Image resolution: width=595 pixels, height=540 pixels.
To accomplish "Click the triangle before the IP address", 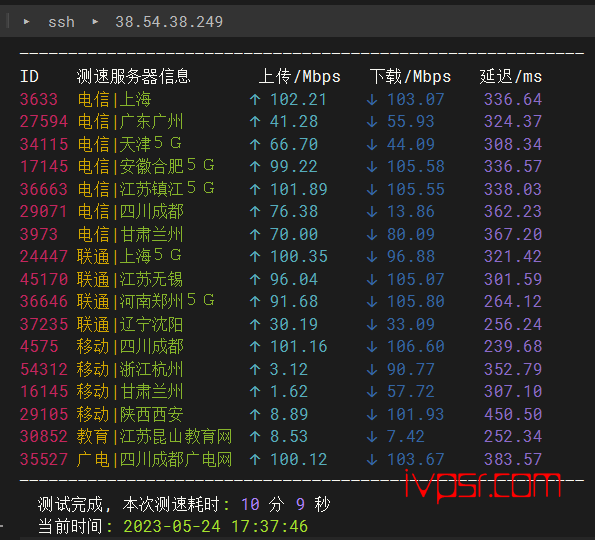I will (95, 22).
